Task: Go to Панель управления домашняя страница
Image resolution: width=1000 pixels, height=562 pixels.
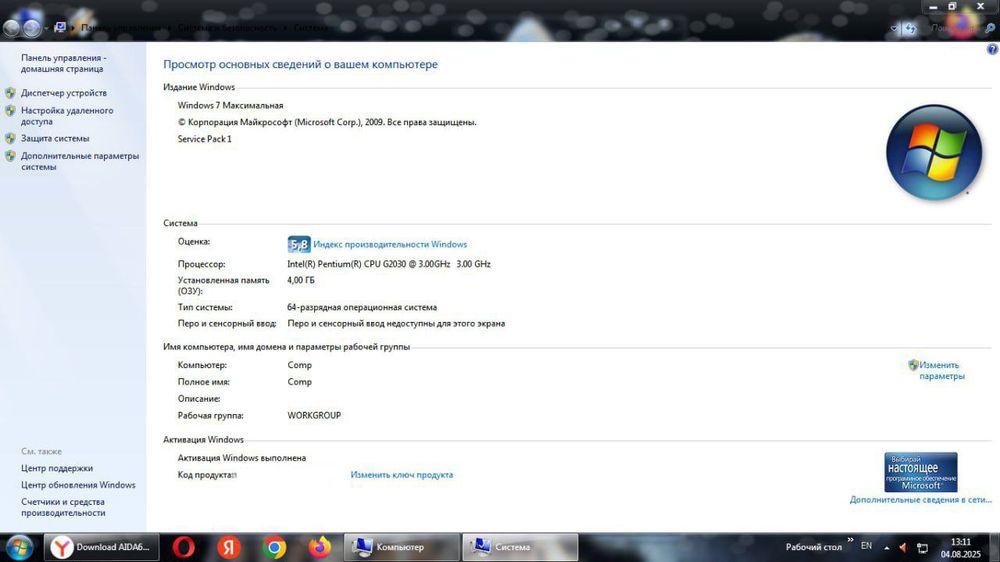Action: click(64, 63)
